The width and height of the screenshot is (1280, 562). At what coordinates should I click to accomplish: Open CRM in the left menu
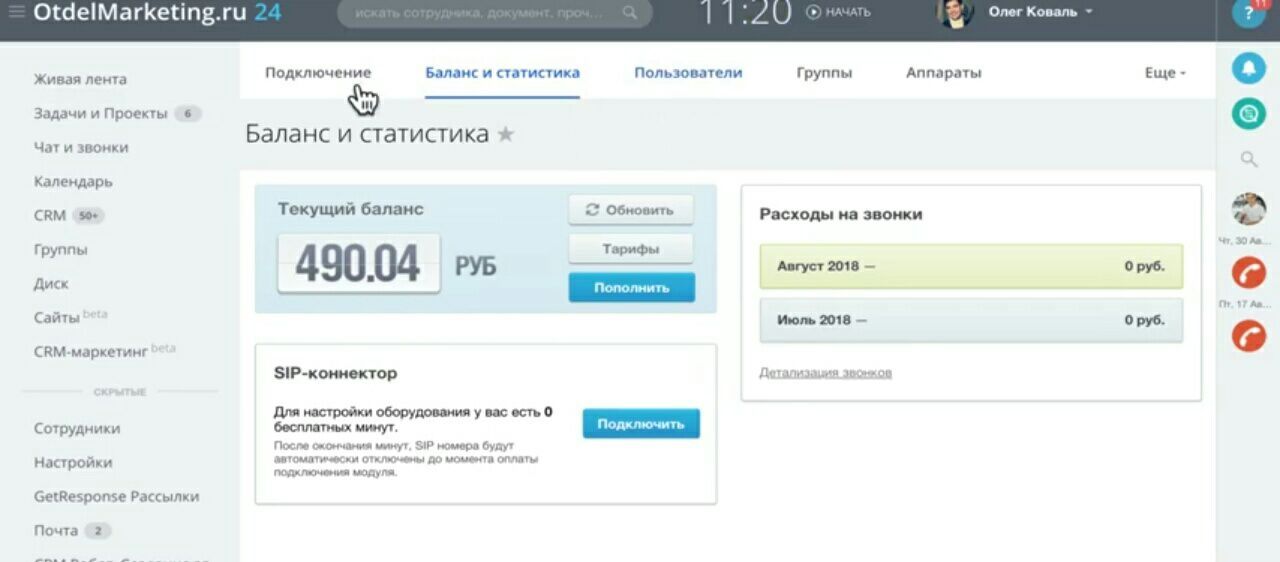click(x=50, y=215)
